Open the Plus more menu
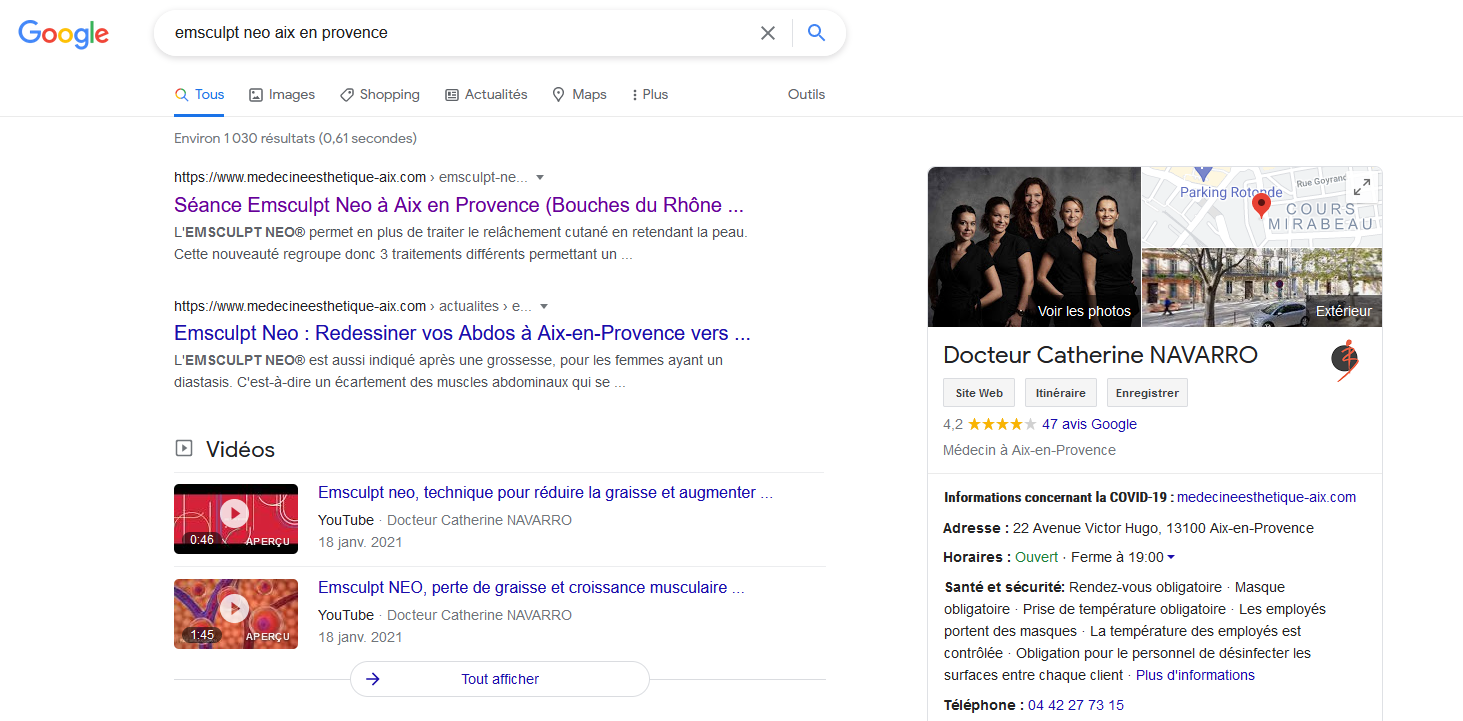Screen dimensions: 1463x721 click(650, 94)
